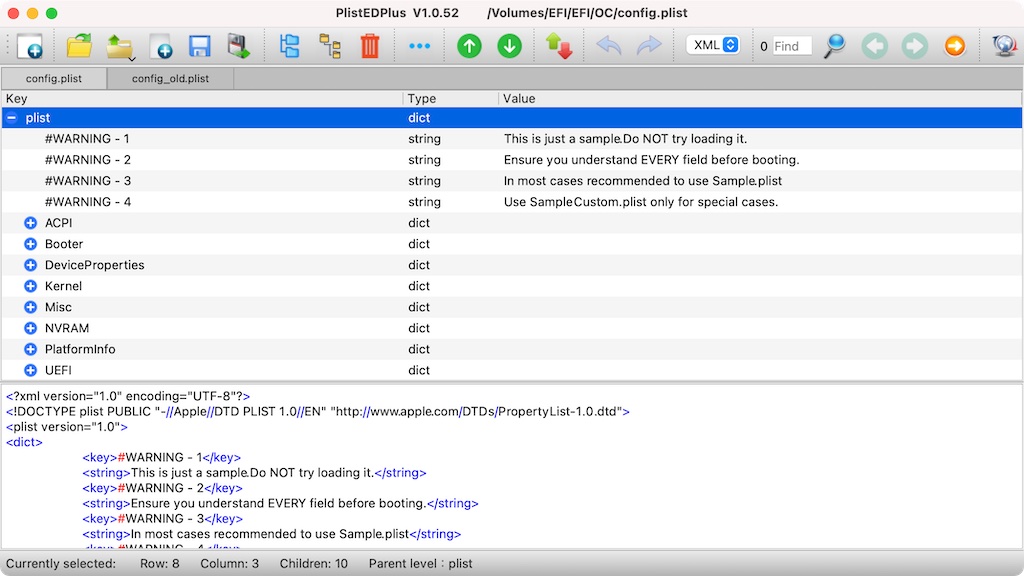
Task: Expand the Misc dict
Action: coord(31,307)
